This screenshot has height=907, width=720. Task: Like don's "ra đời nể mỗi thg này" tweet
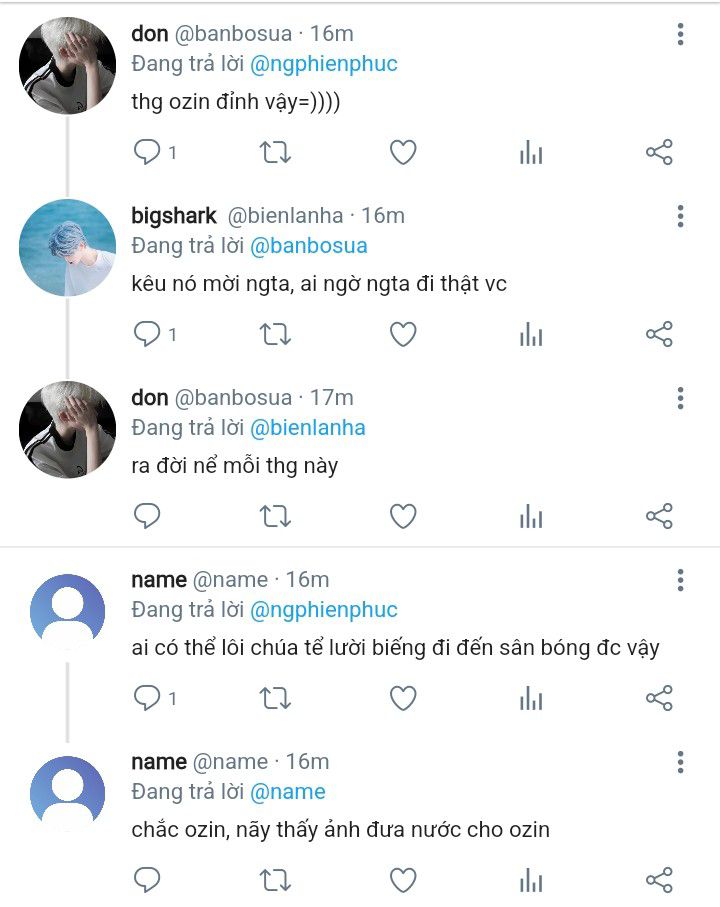[x=403, y=516]
